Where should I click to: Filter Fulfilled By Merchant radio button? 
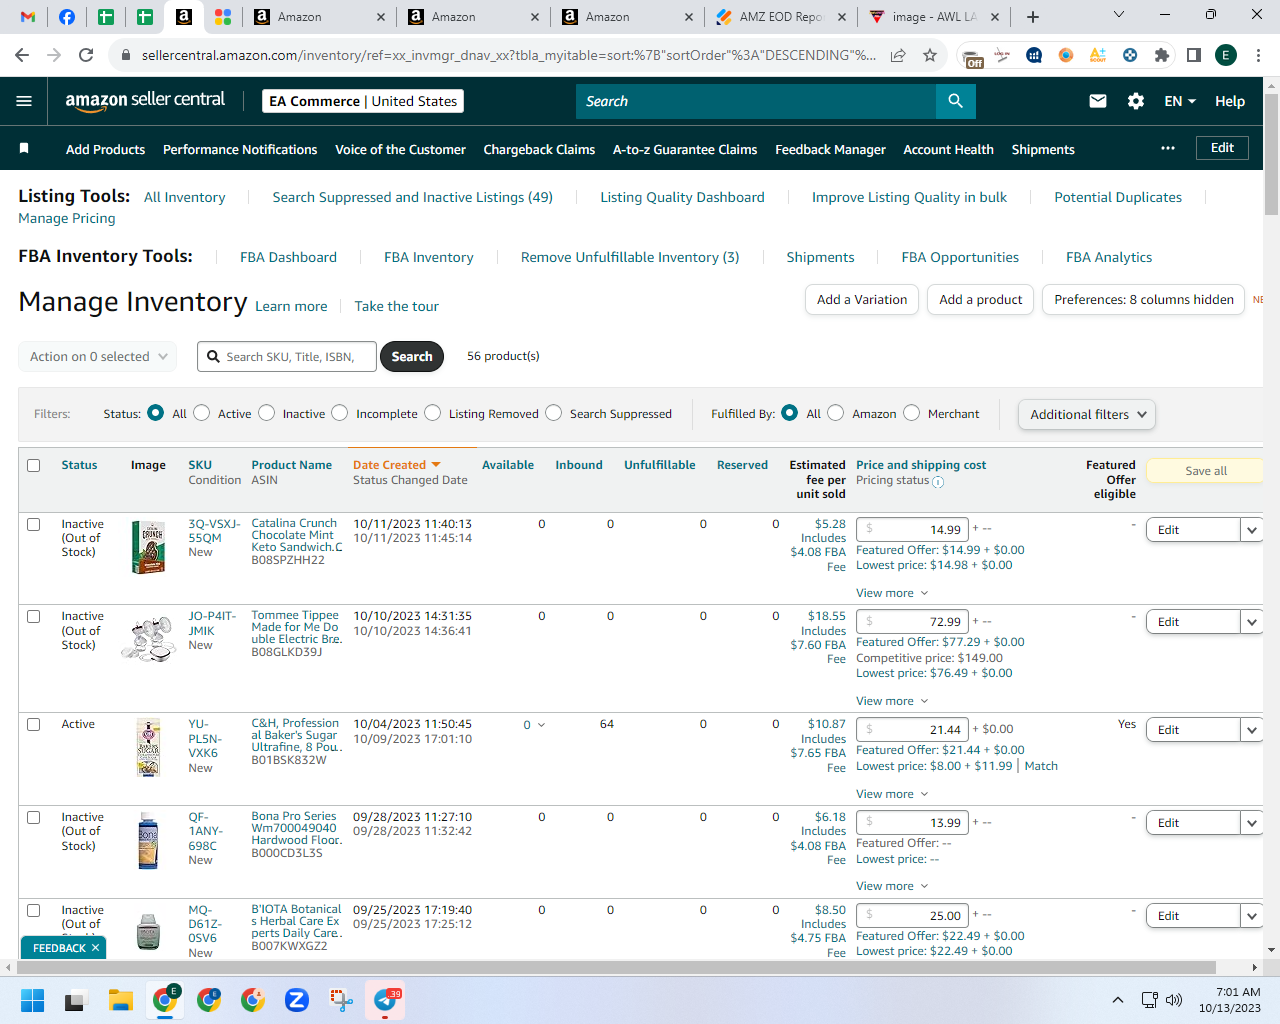coord(912,413)
